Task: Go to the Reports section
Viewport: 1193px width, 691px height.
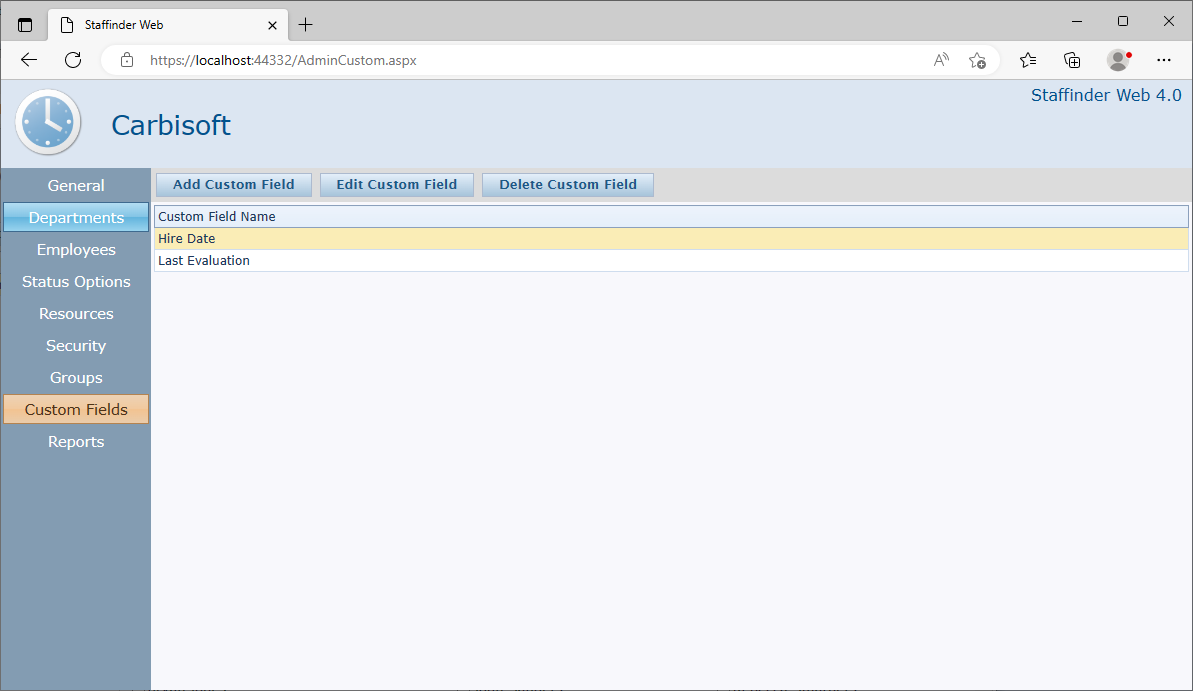Action: 76,442
